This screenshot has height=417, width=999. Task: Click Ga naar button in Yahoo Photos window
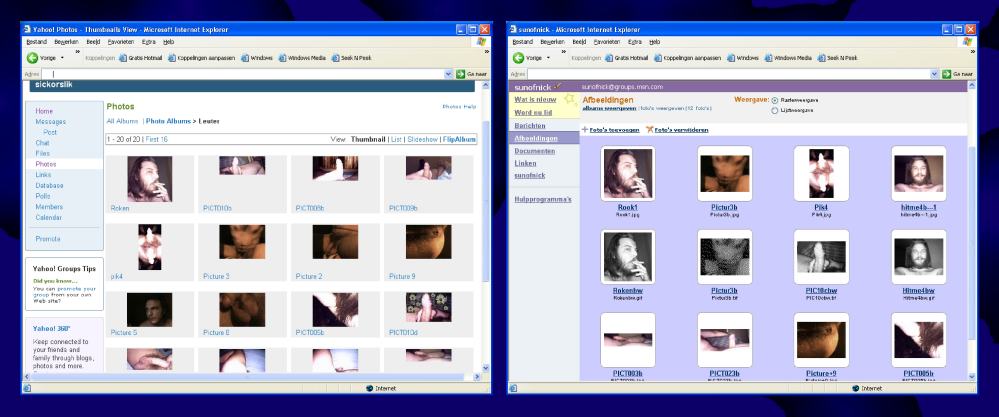point(472,74)
